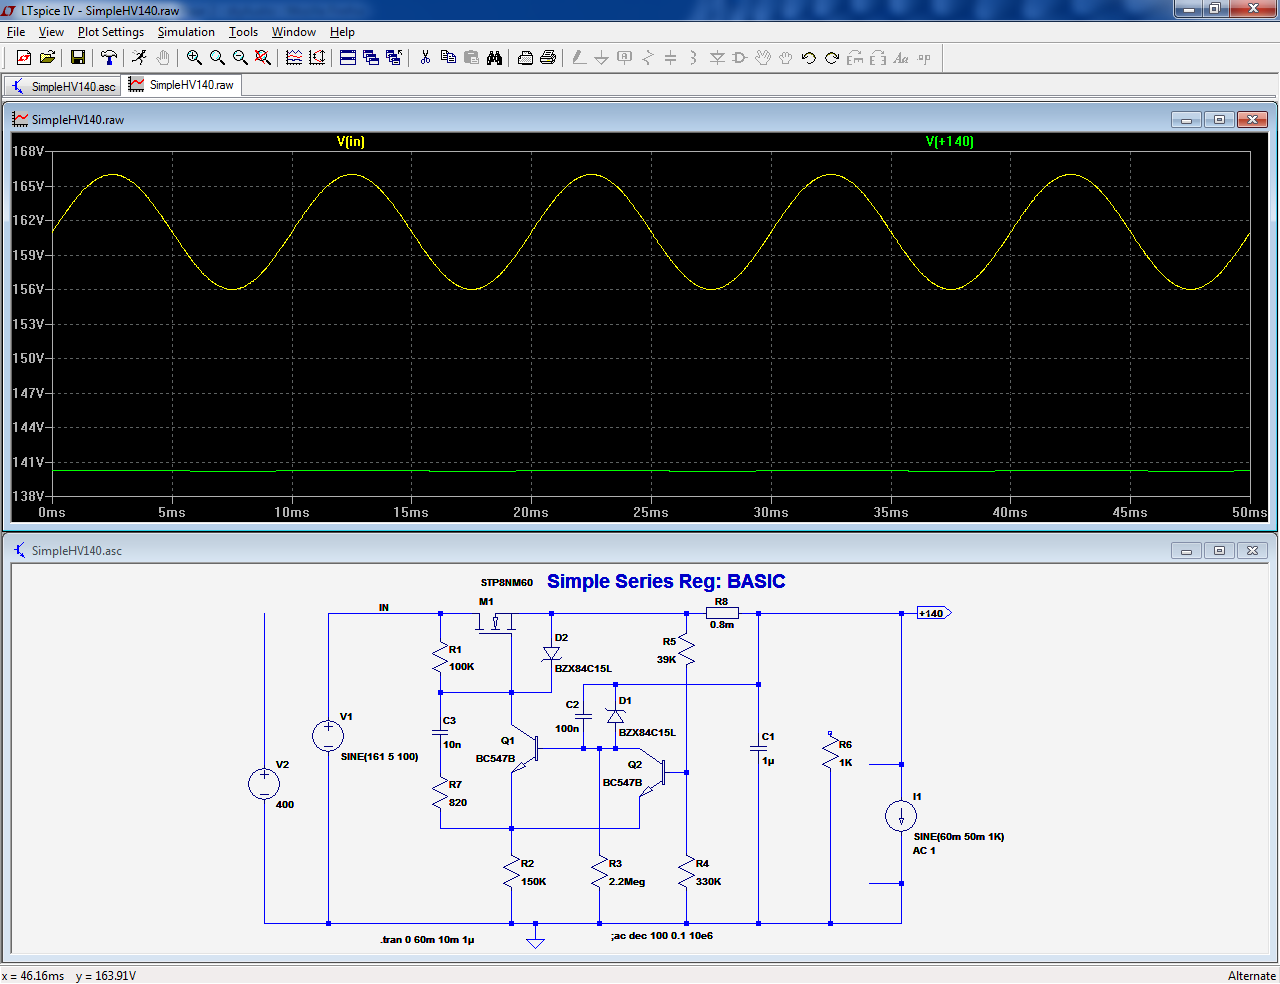
Task: Select the Label Net tool
Action: (x=625, y=58)
